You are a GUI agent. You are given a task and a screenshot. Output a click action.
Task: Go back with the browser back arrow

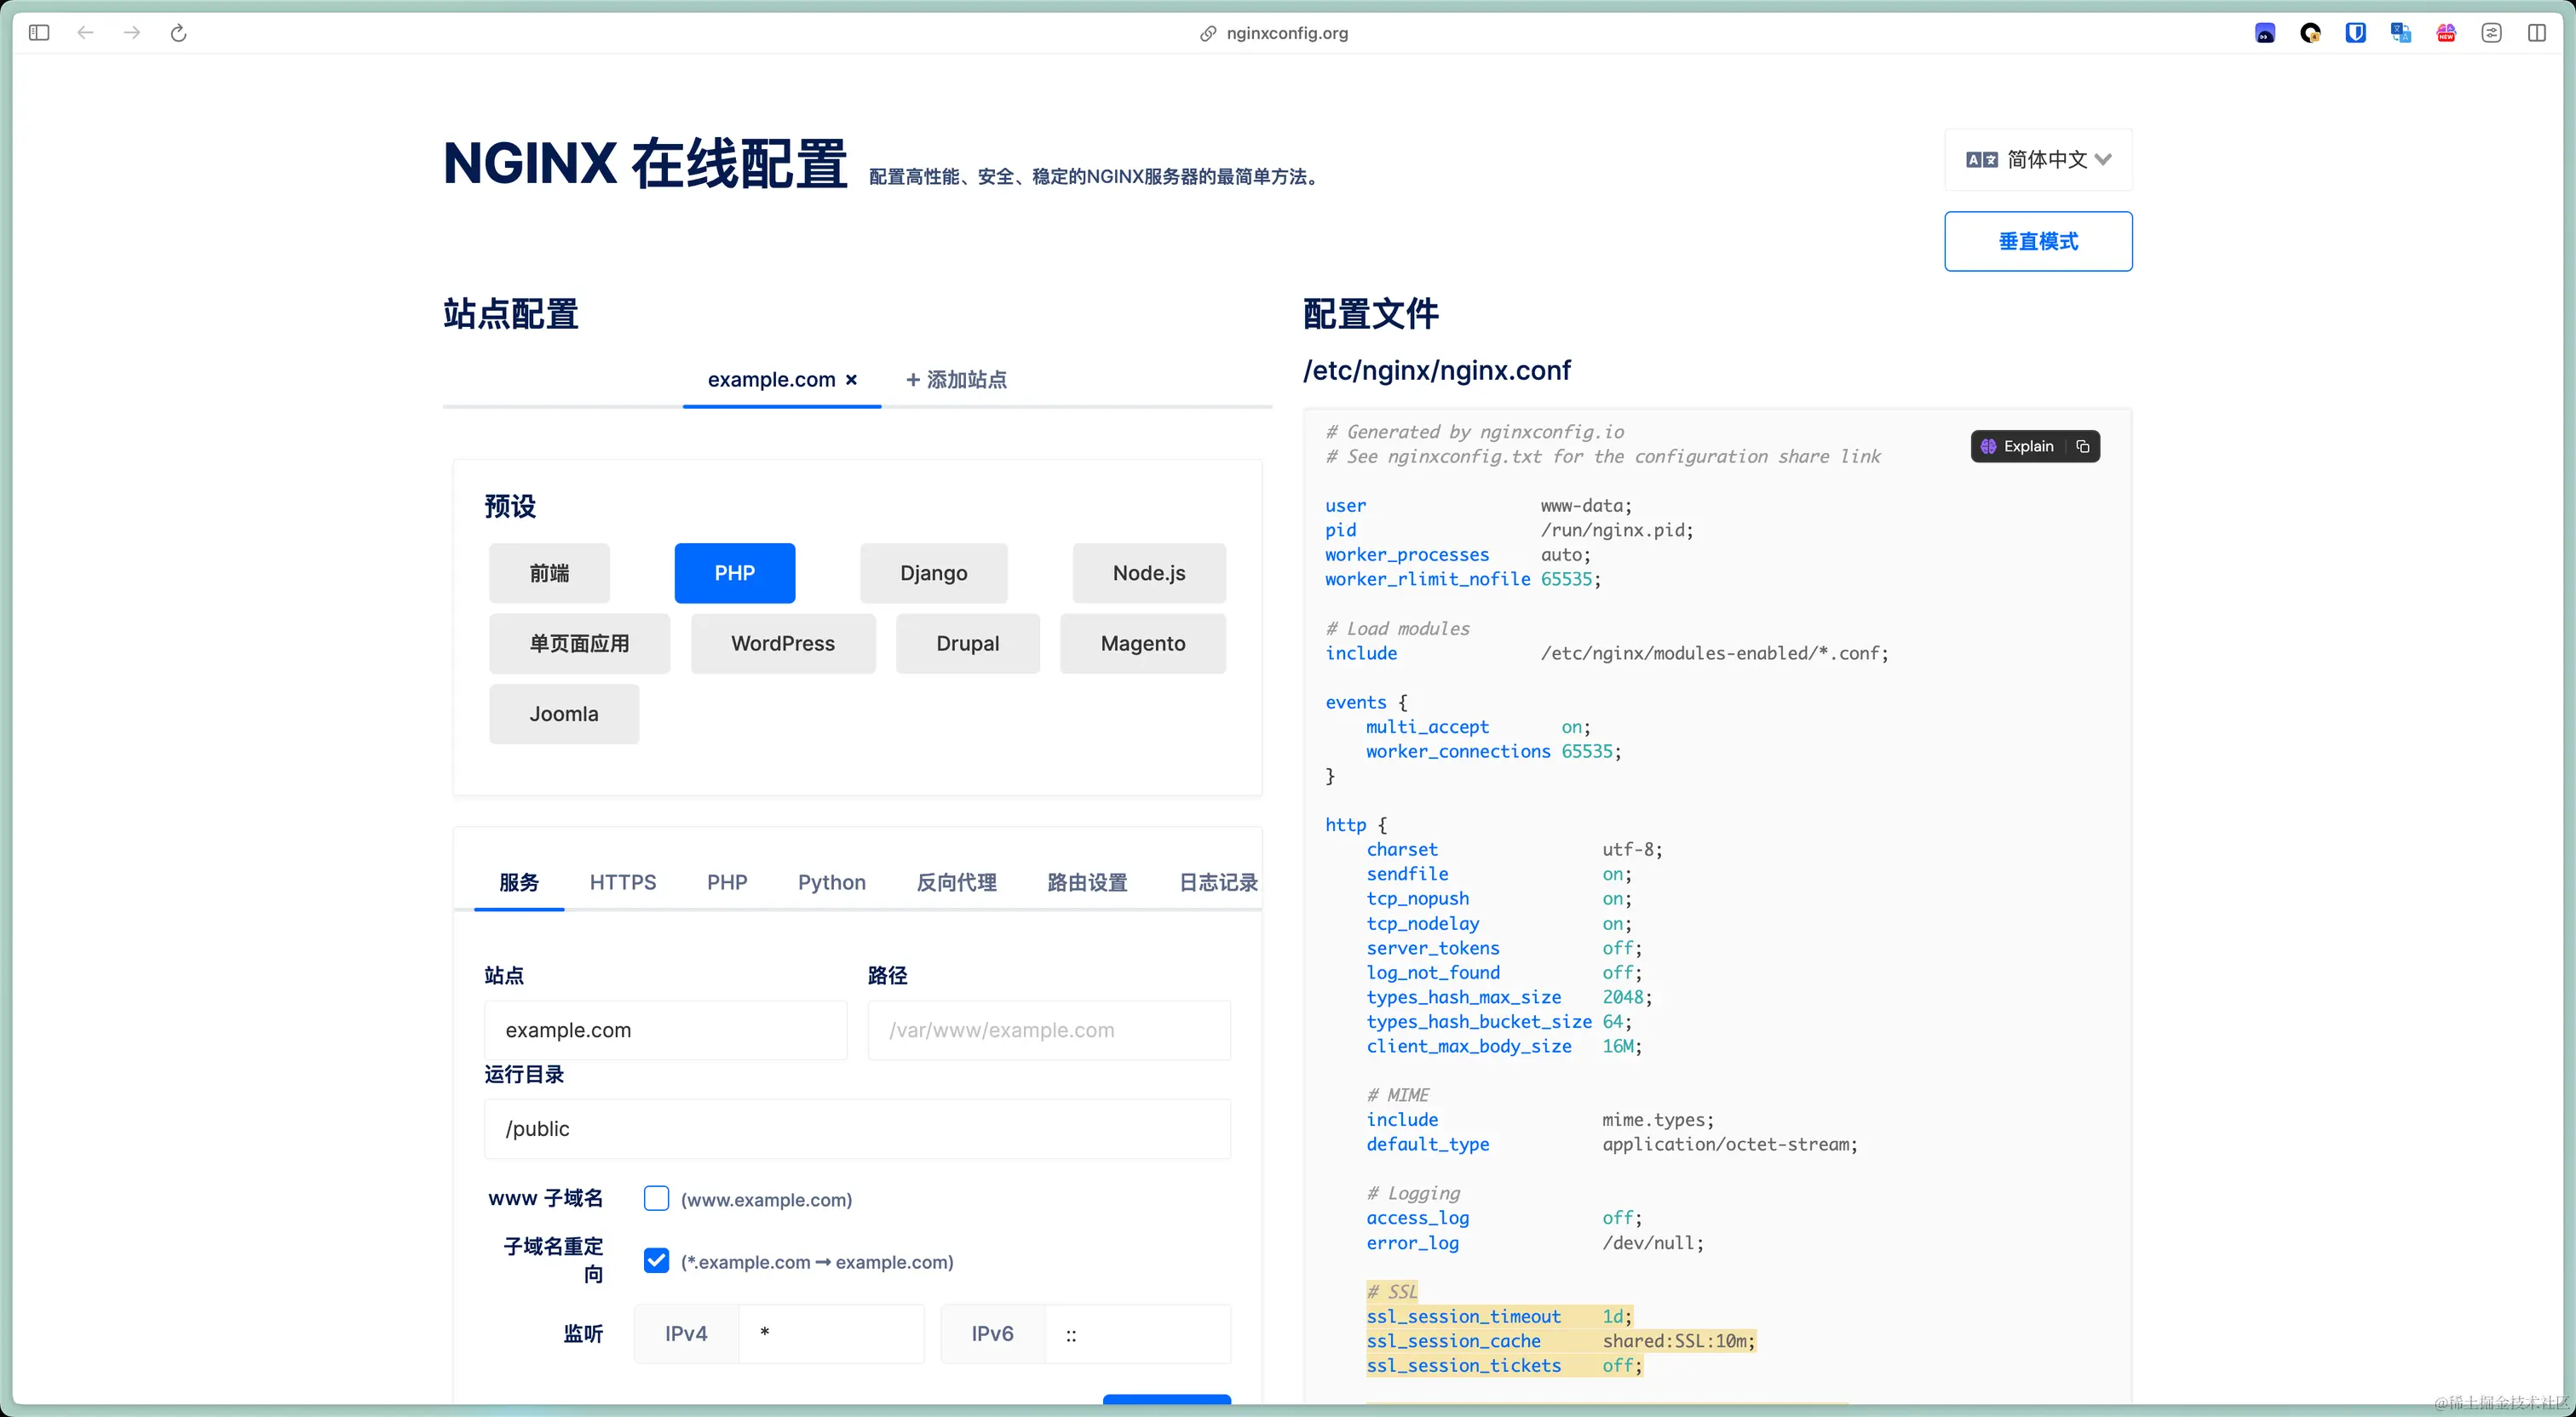coord(85,33)
